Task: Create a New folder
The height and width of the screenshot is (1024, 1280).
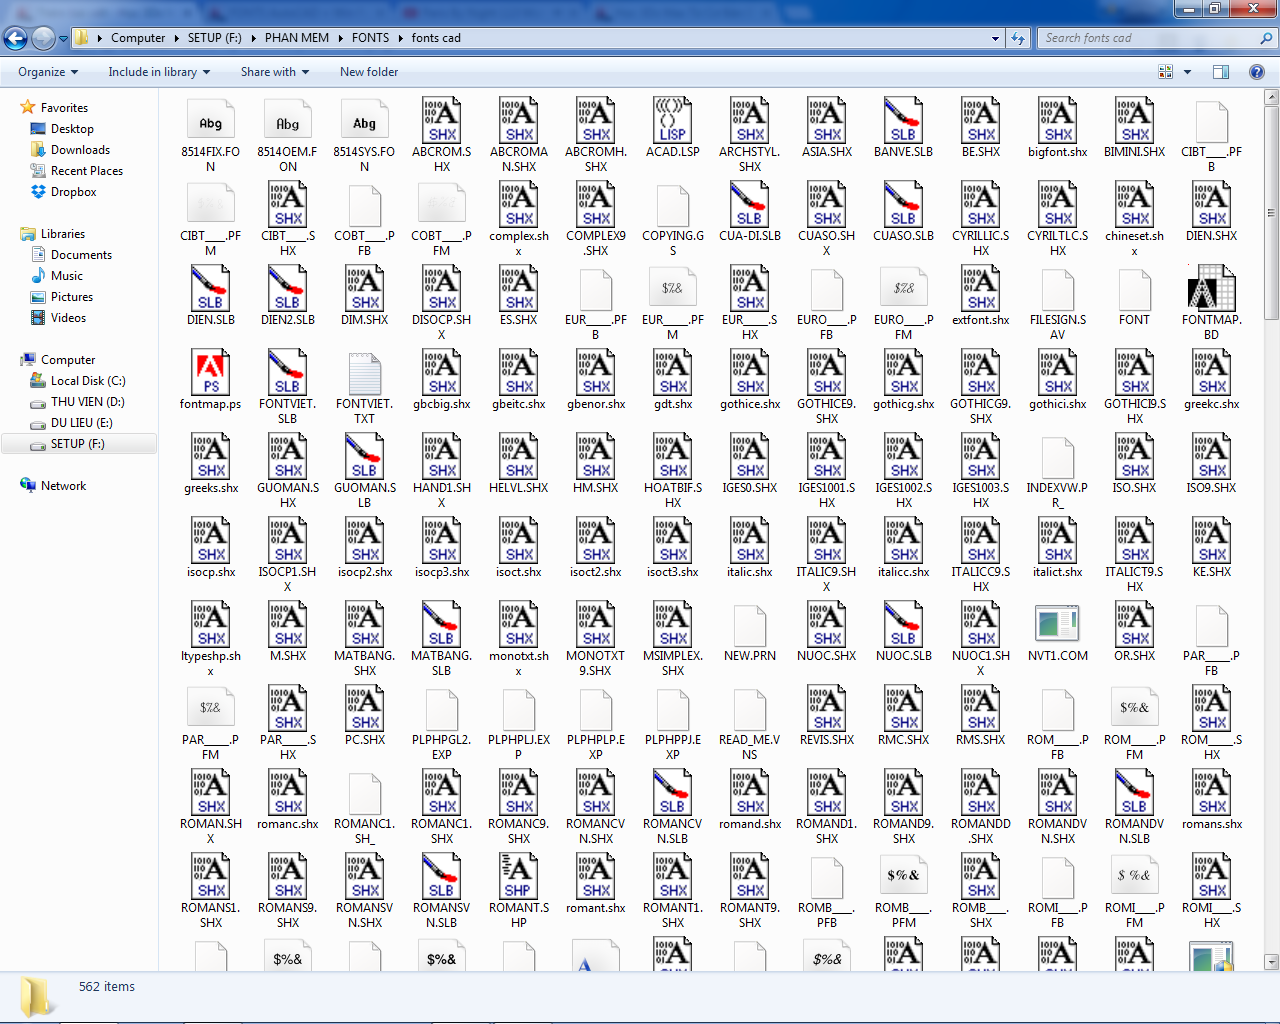Action: pyautogui.click(x=369, y=72)
